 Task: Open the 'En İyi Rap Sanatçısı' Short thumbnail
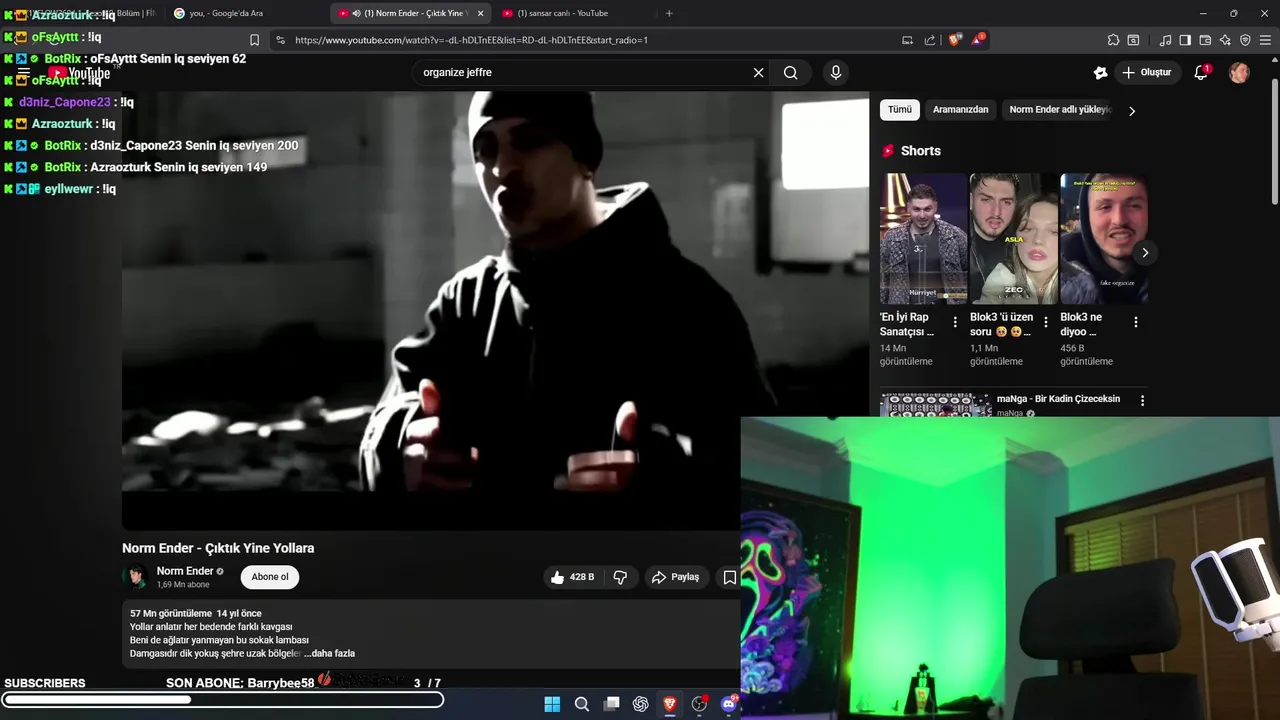click(923, 238)
